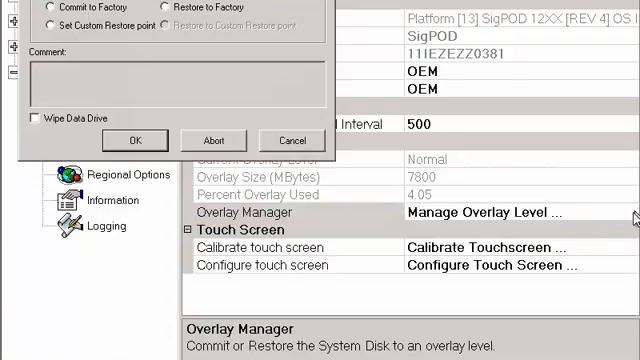Select the Information tree item
Viewport: 640px width, 360px height.
(x=113, y=200)
